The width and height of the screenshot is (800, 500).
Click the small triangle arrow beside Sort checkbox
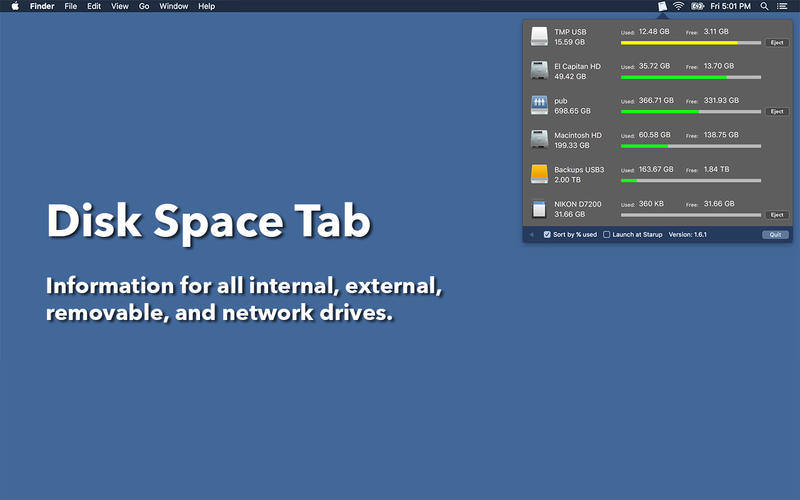(532, 234)
